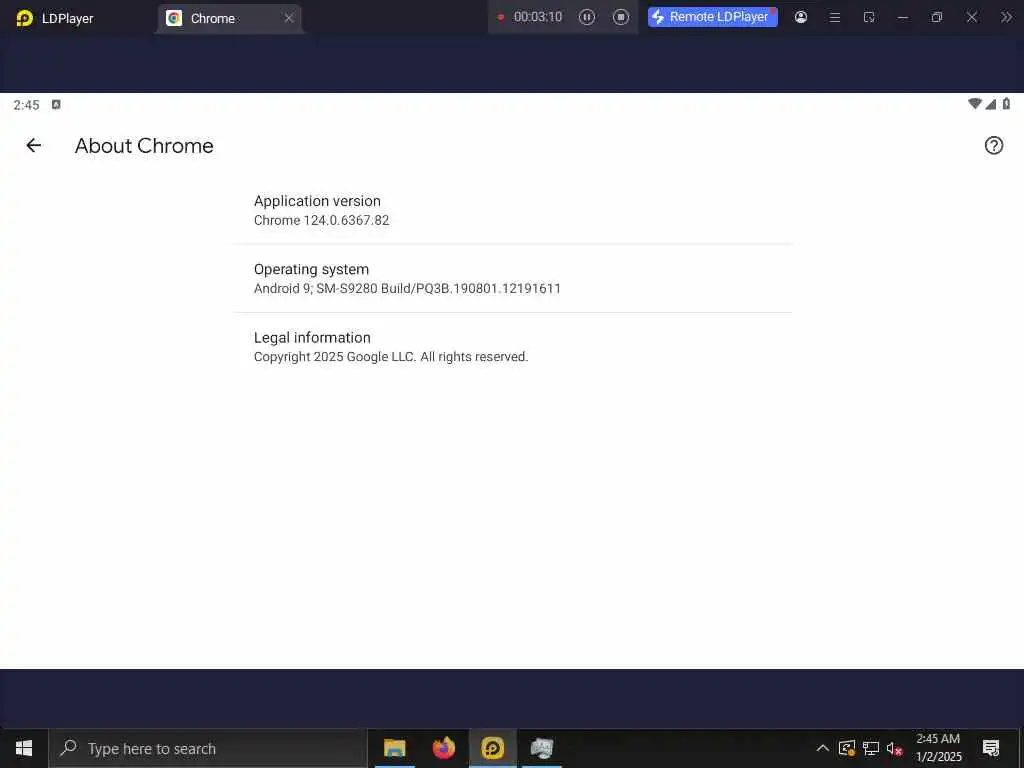Image resolution: width=1024 pixels, height=768 pixels.
Task: Open the taskbar clock showing 2:45 AM
Action: [x=938, y=748]
